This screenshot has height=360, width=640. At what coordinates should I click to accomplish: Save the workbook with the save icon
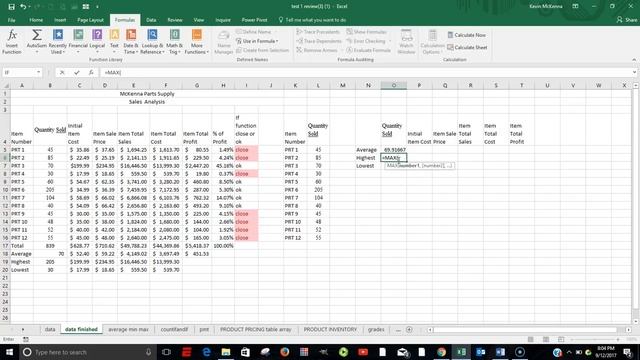click(11, 7)
